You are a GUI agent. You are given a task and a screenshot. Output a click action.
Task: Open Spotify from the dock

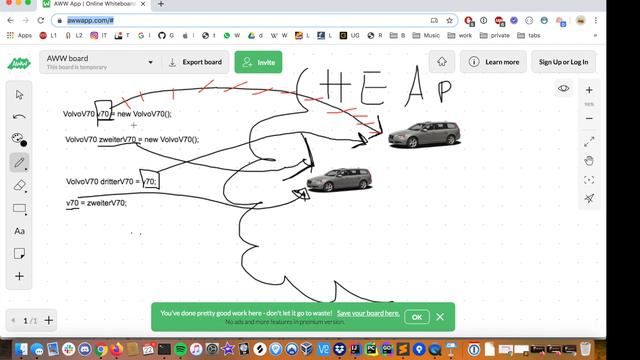tap(180, 349)
